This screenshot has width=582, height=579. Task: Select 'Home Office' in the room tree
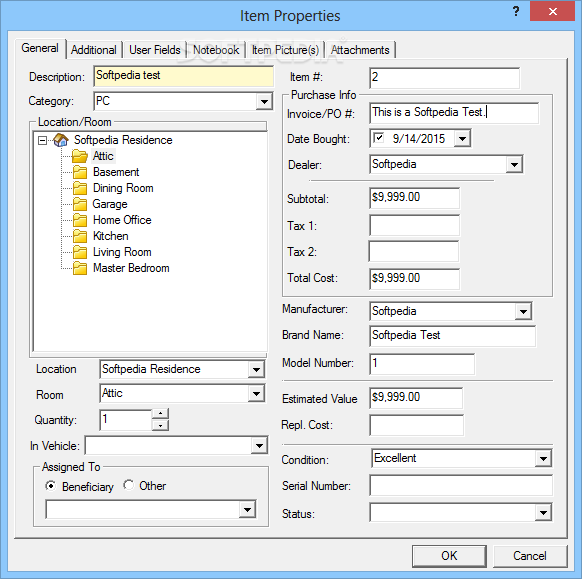(x=122, y=220)
